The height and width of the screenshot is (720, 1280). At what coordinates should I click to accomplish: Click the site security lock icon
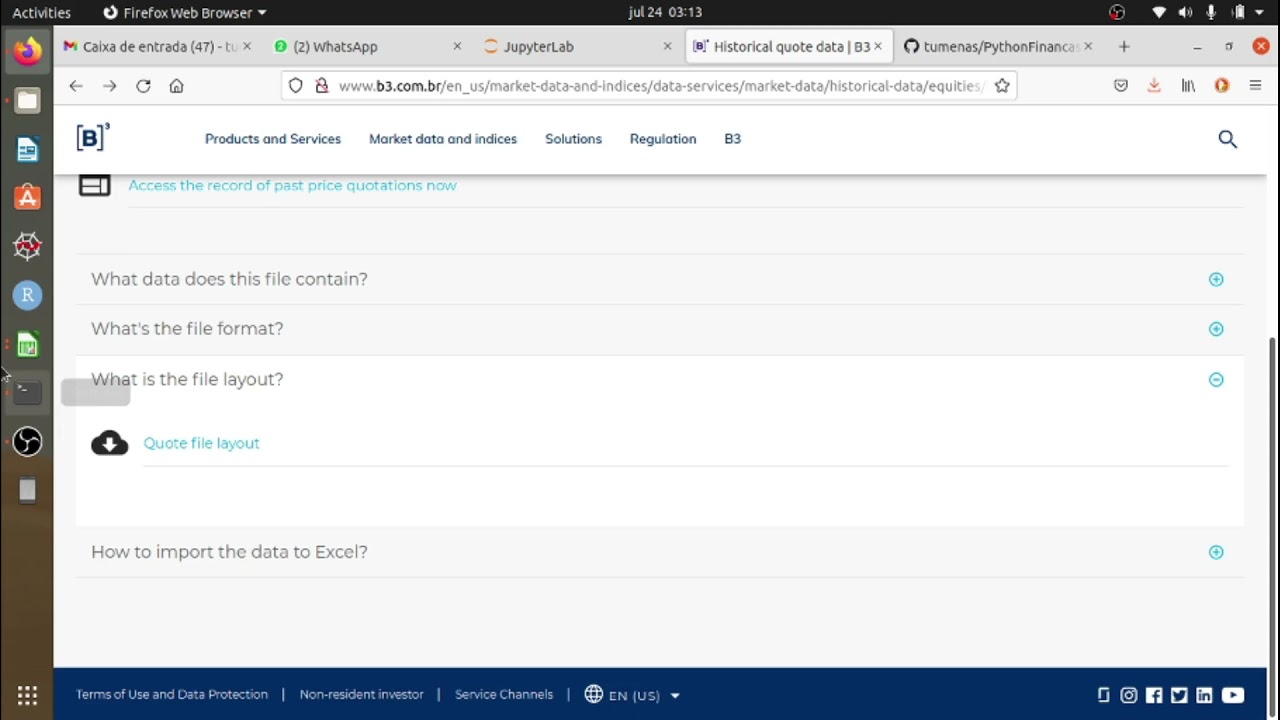[x=322, y=86]
